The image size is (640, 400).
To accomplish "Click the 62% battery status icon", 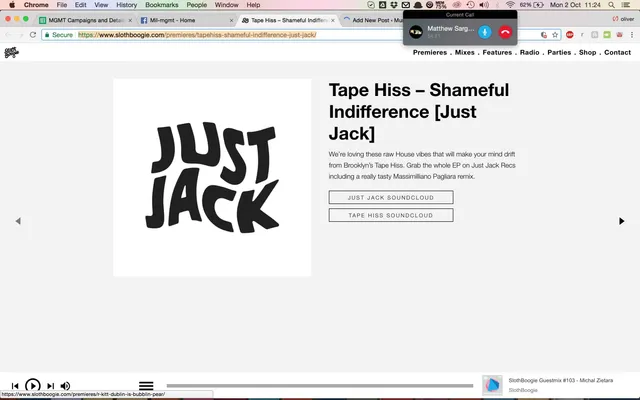I will tap(531, 5).
